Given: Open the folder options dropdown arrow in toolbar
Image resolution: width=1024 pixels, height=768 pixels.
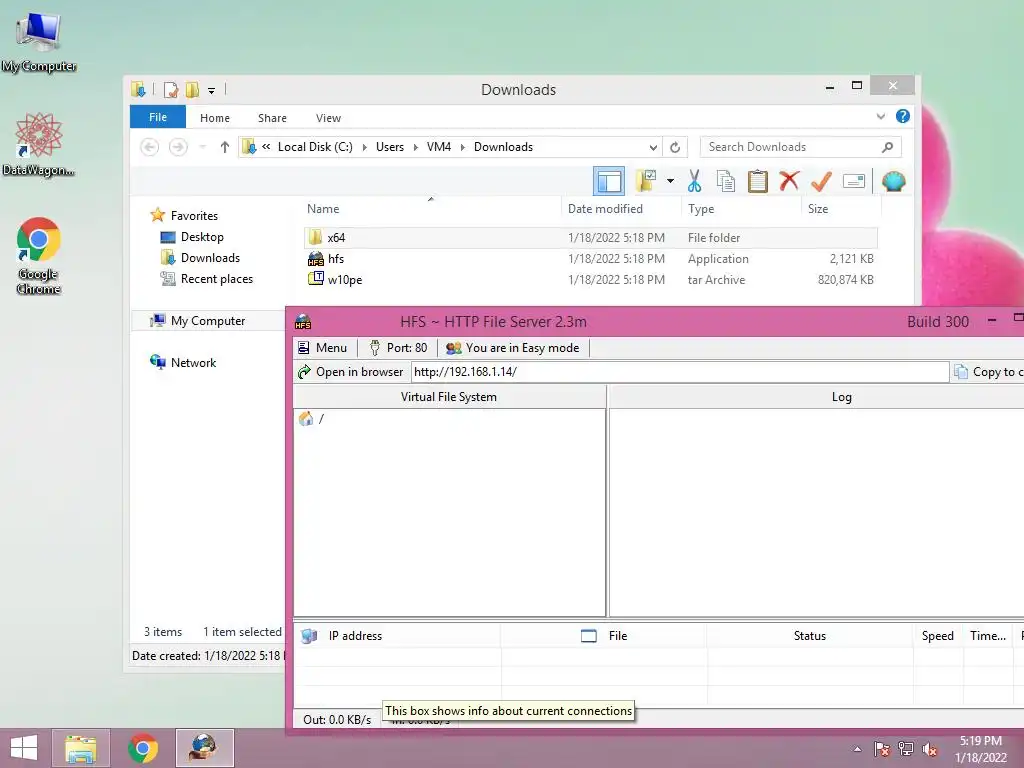Looking at the screenshot, I should pyautogui.click(x=670, y=181).
